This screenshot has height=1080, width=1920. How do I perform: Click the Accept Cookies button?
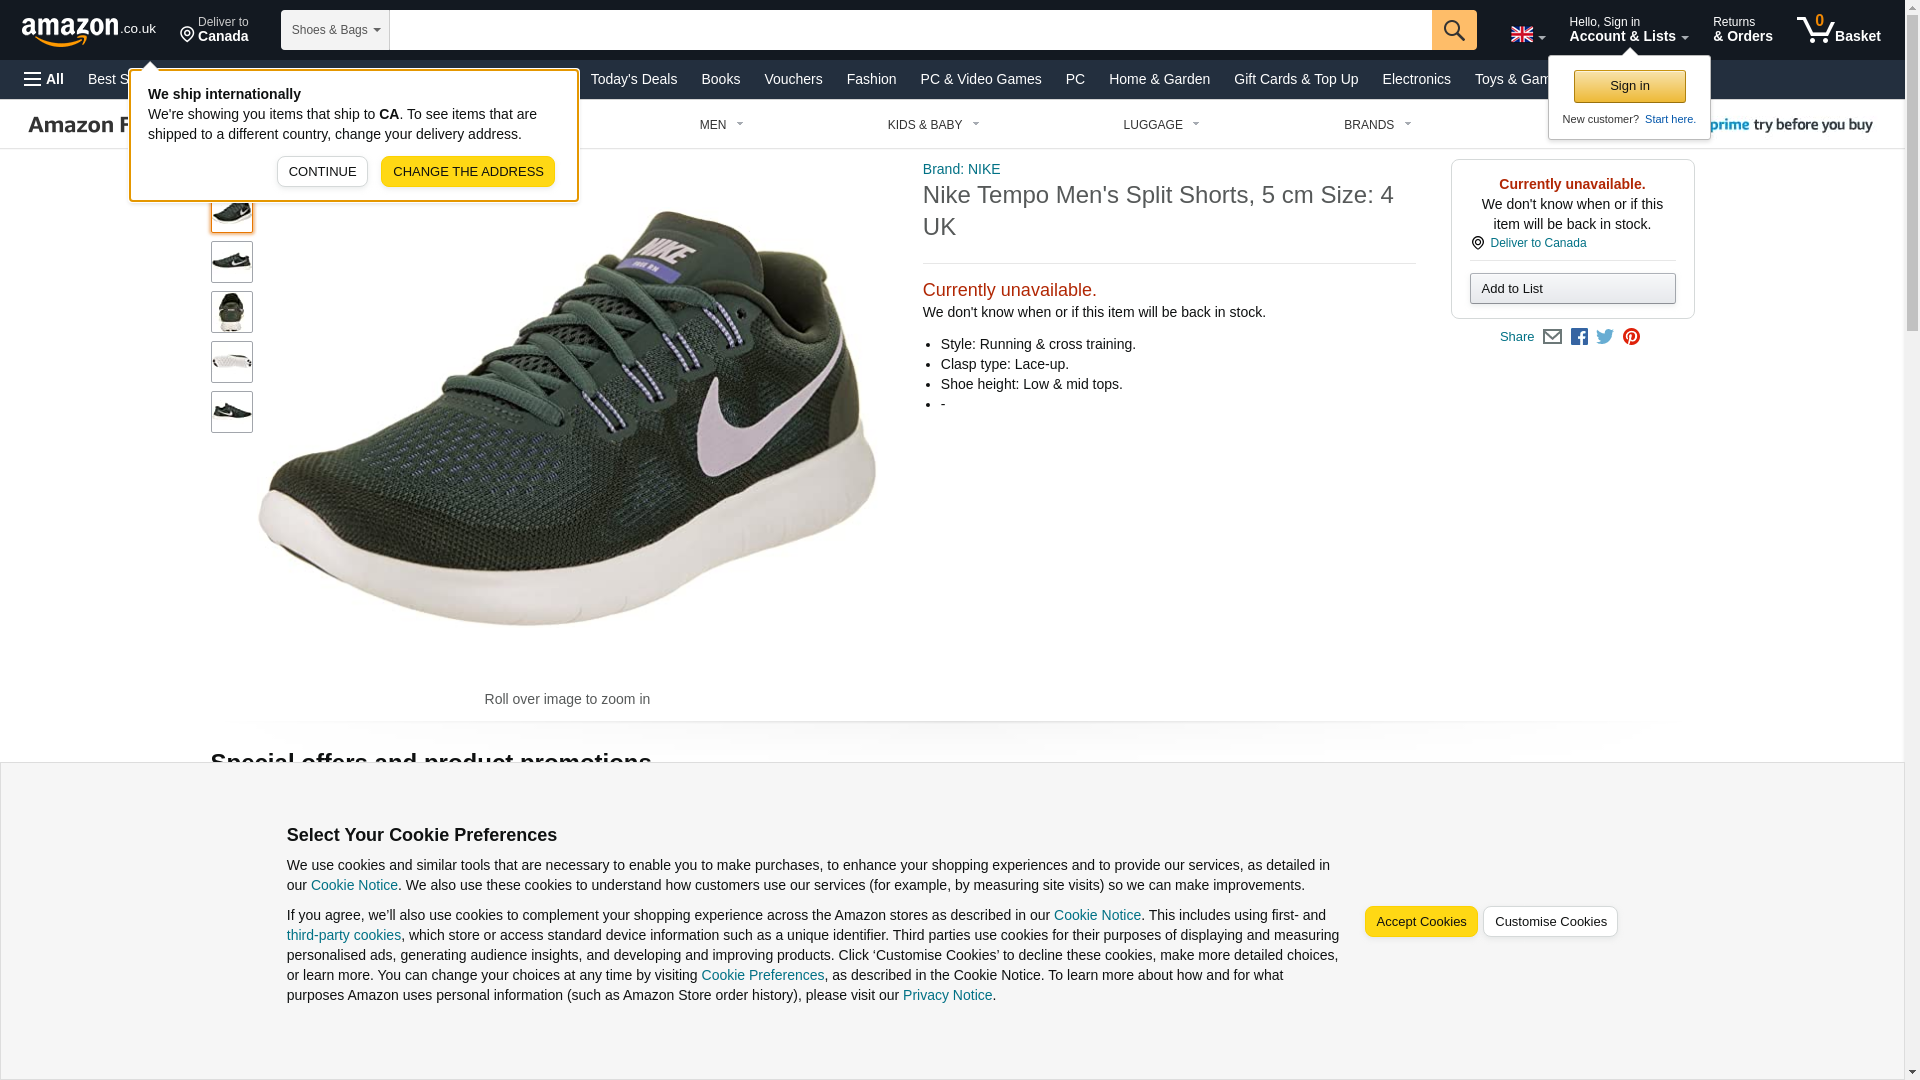point(1420,922)
